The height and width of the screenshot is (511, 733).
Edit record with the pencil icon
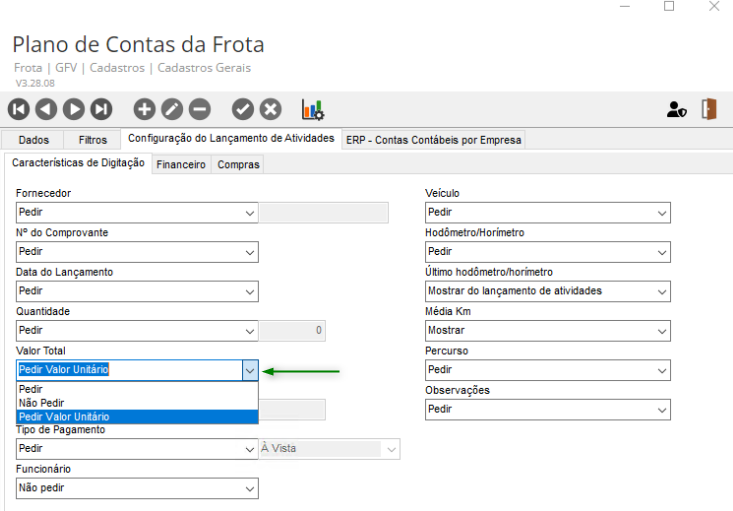point(172,109)
